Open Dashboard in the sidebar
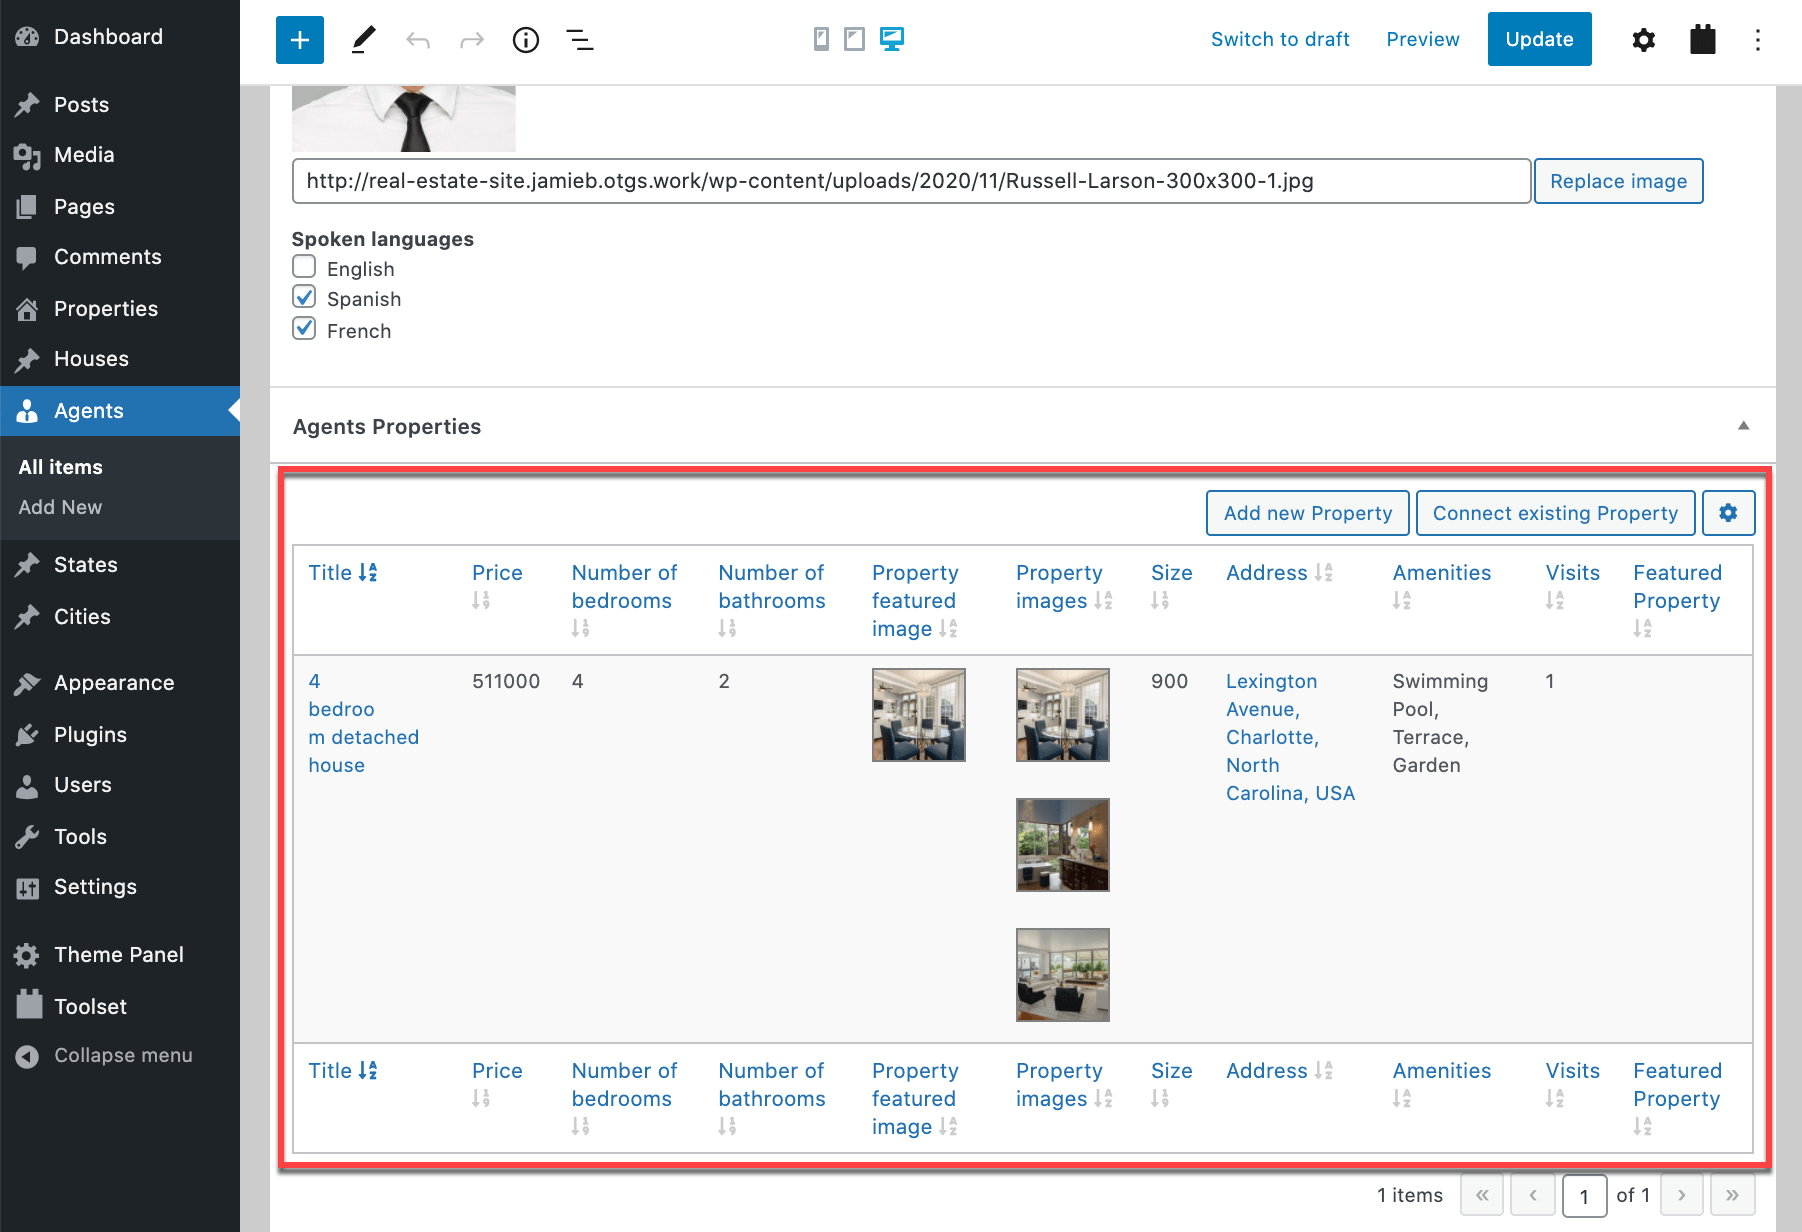The image size is (1802, 1232). pyautogui.click(x=108, y=37)
